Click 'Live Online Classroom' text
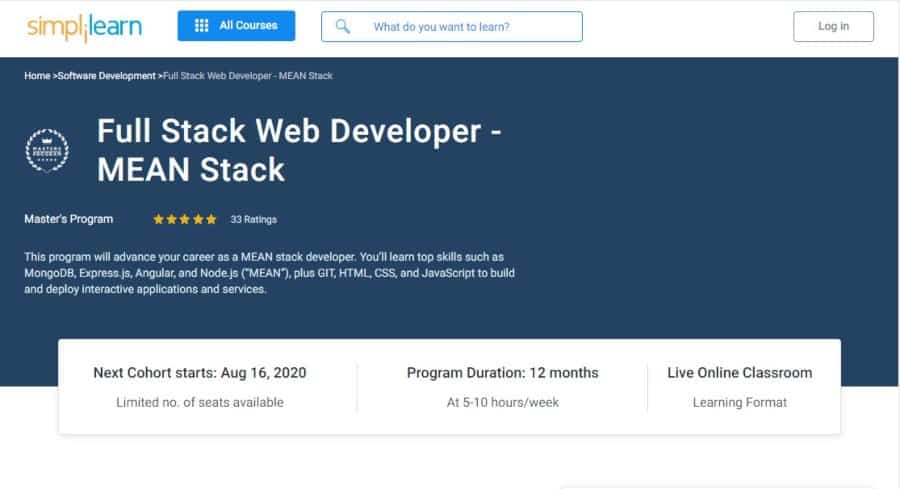900x489 pixels. (739, 372)
